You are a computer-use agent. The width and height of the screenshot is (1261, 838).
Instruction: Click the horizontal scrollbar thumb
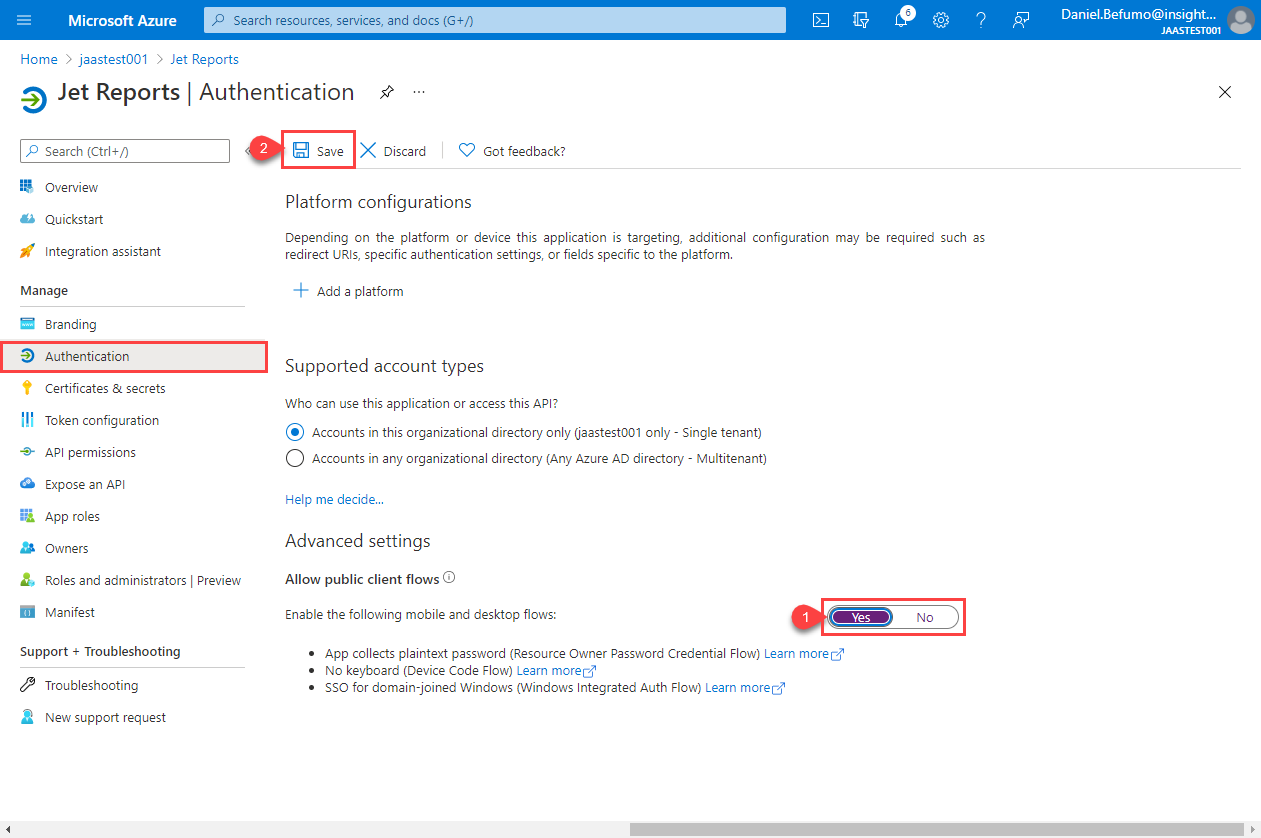pyautogui.click(x=938, y=828)
